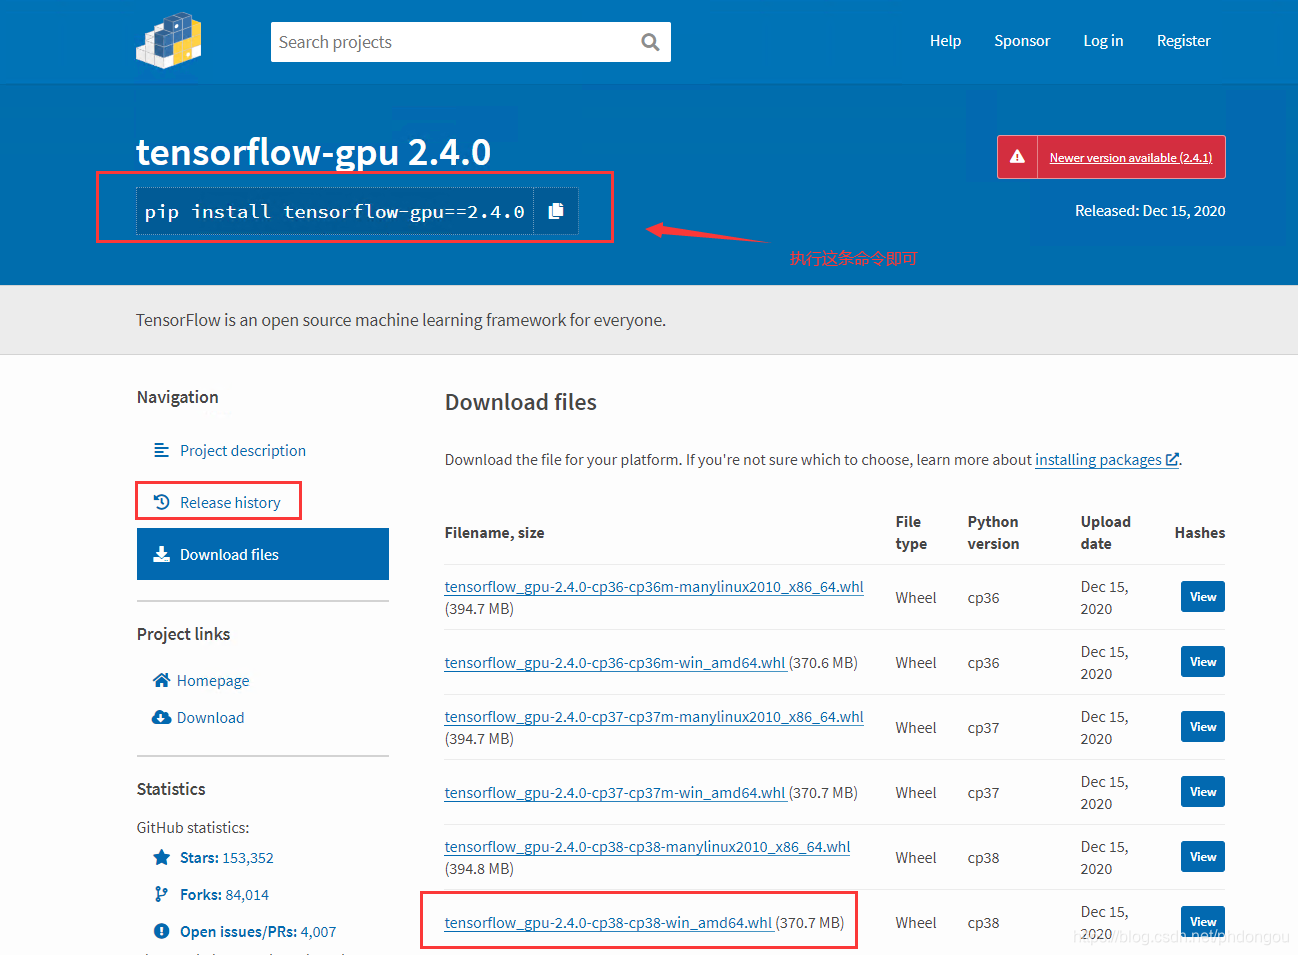This screenshot has width=1298, height=955.
Task: Open the Log in page
Action: (x=1103, y=41)
